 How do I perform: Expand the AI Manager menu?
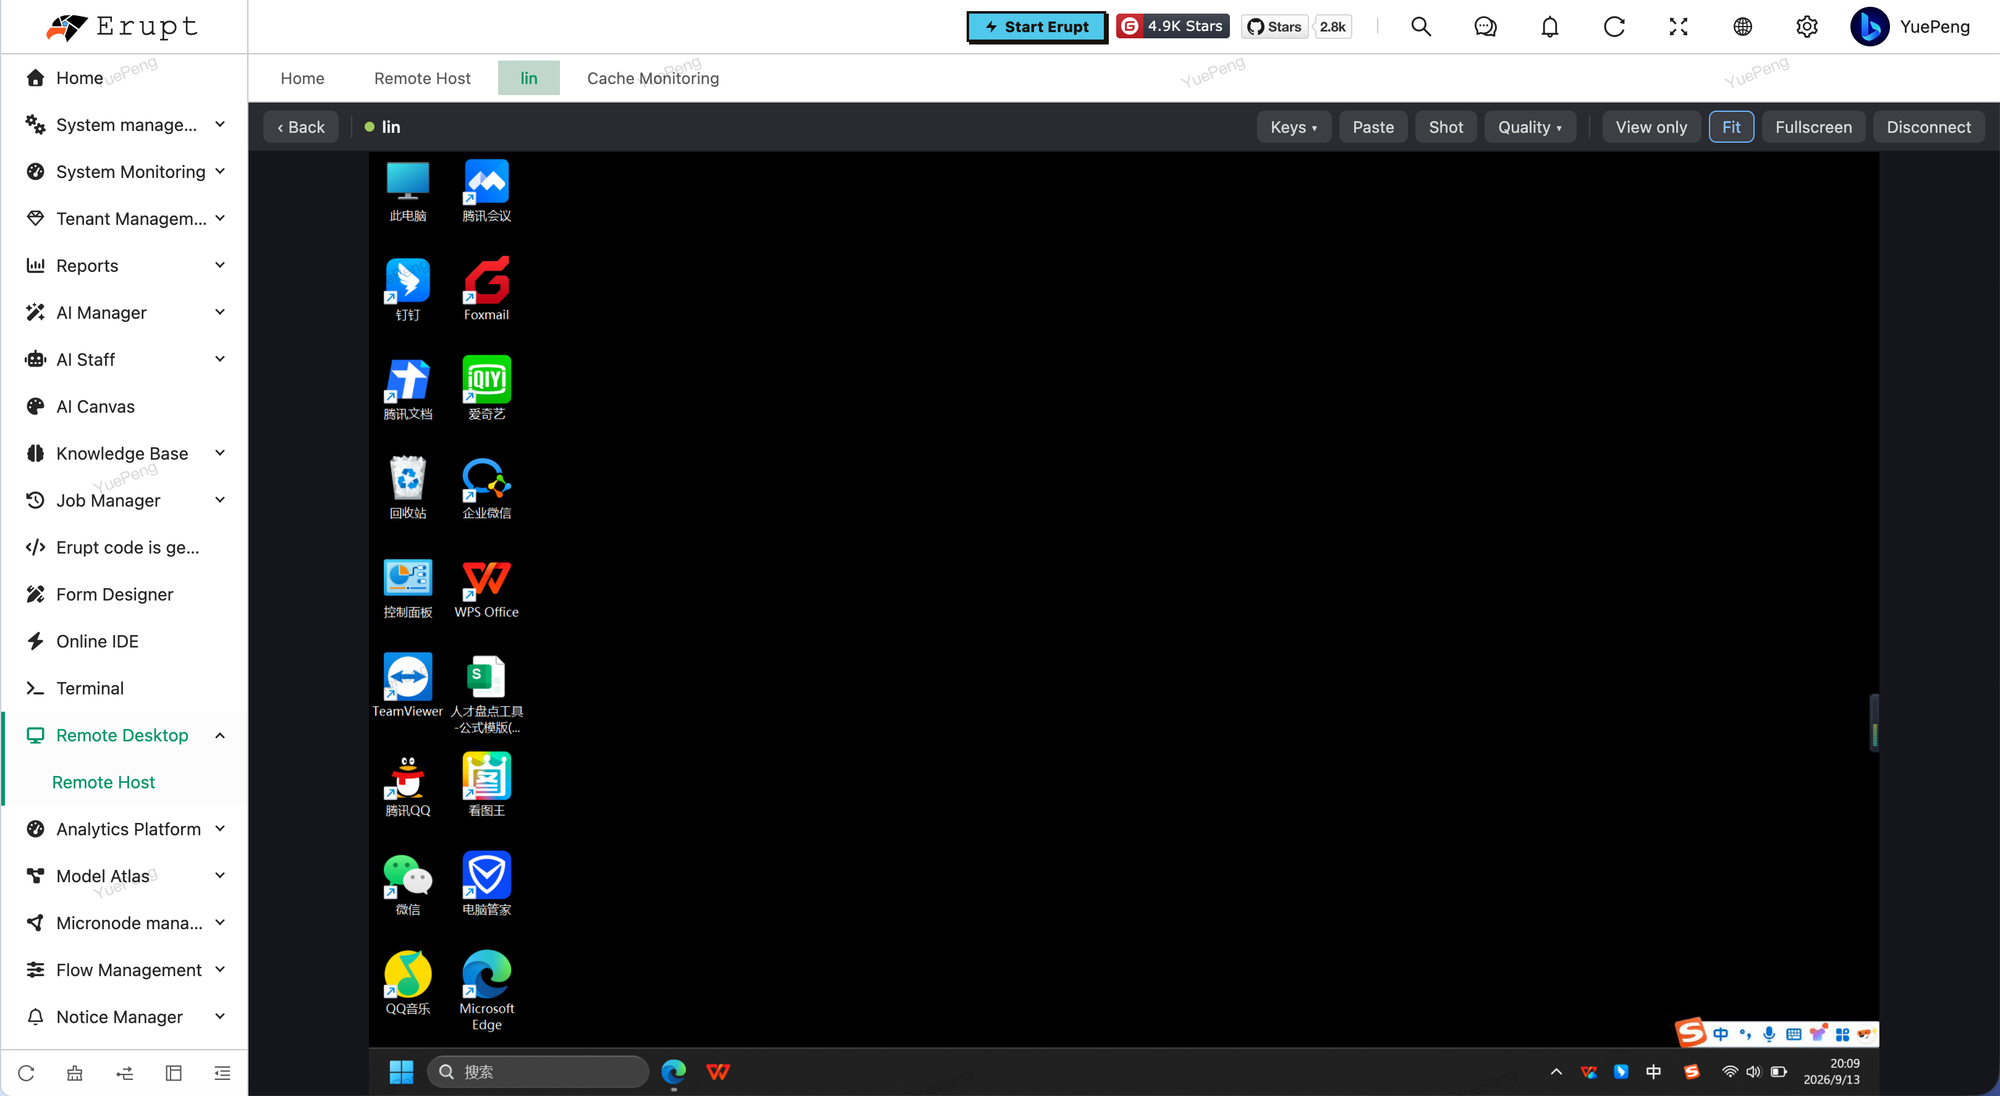point(124,313)
